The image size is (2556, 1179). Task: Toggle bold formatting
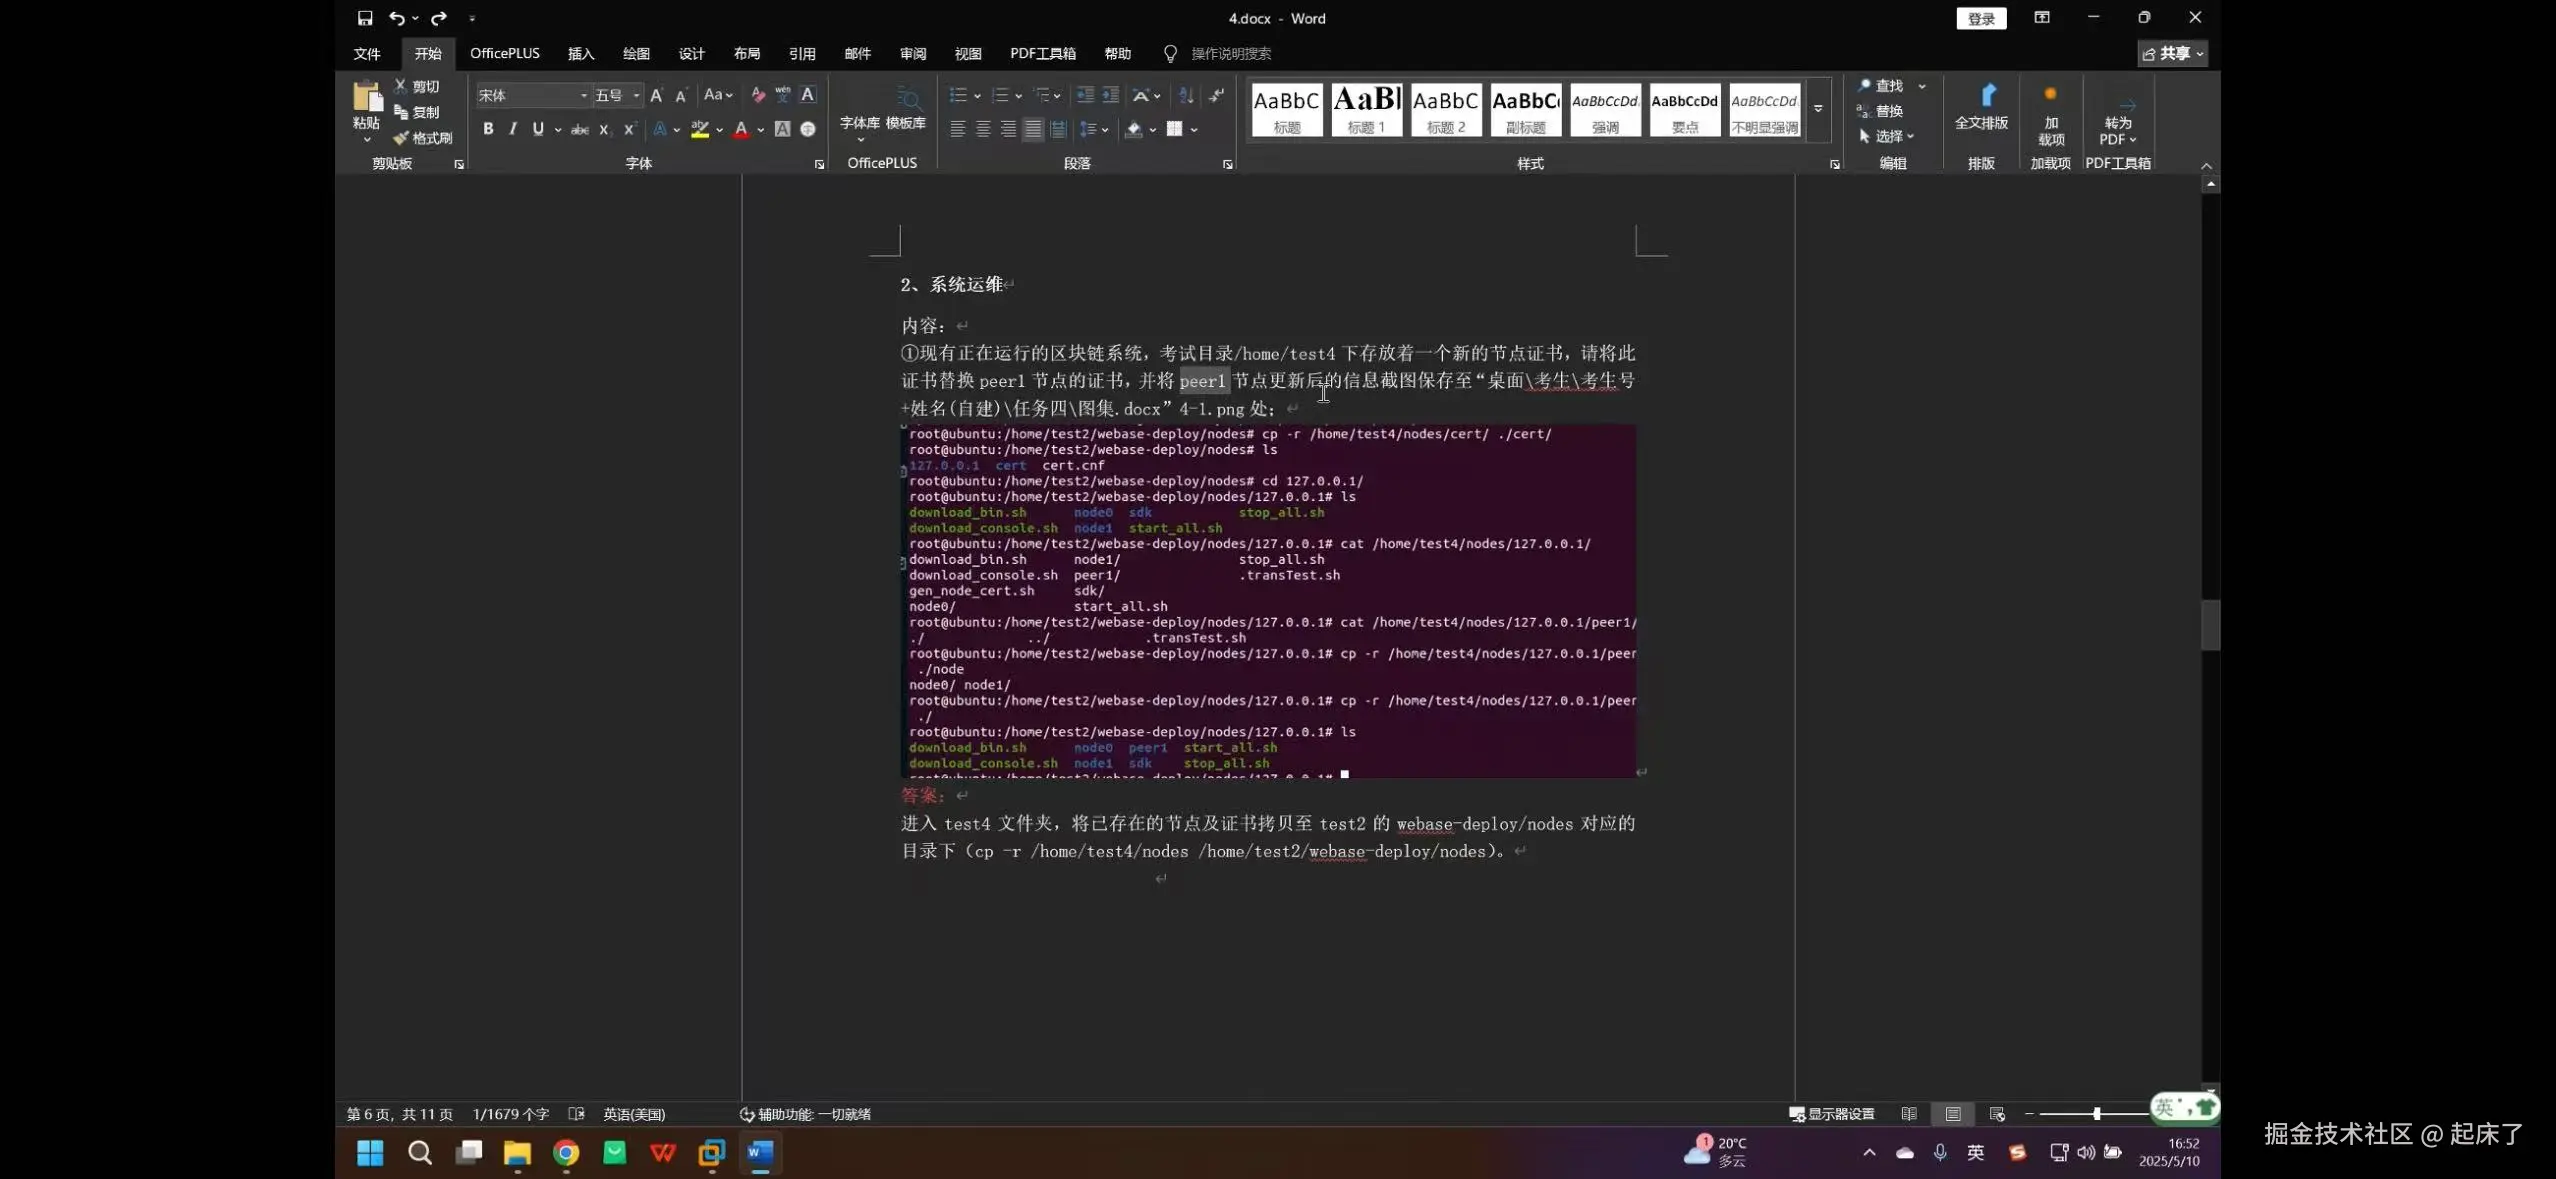tap(488, 129)
